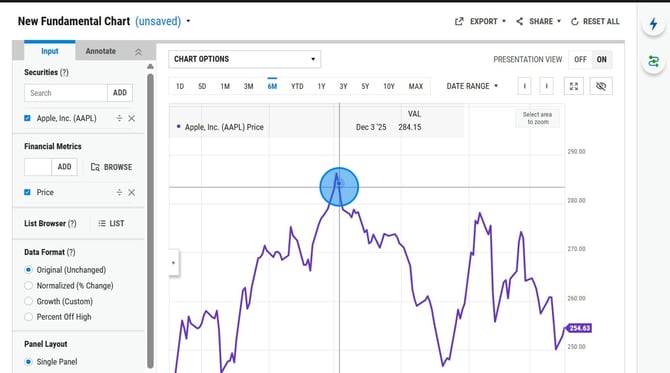The width and height of the screenshot is (670, 373).
Task: Select Single Panel layout option
Action: [x=28, y=362]
